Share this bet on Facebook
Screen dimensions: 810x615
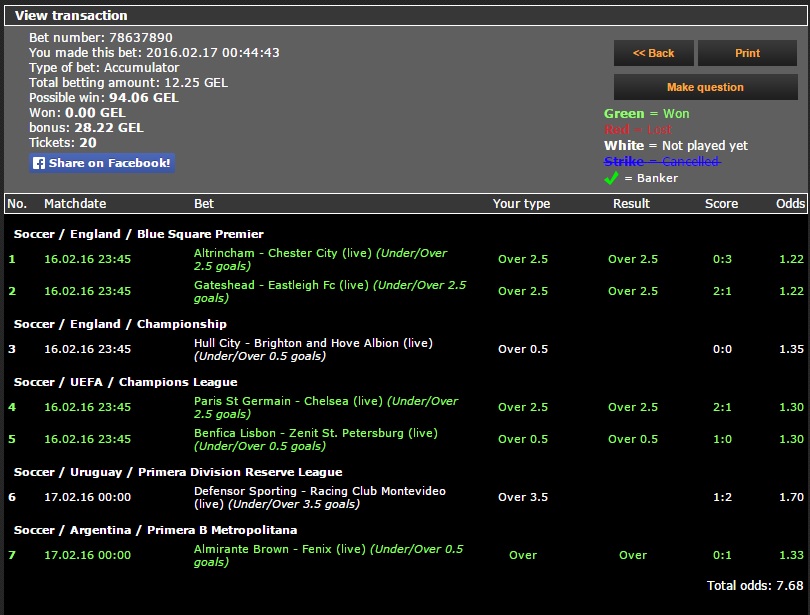(102, 163)
